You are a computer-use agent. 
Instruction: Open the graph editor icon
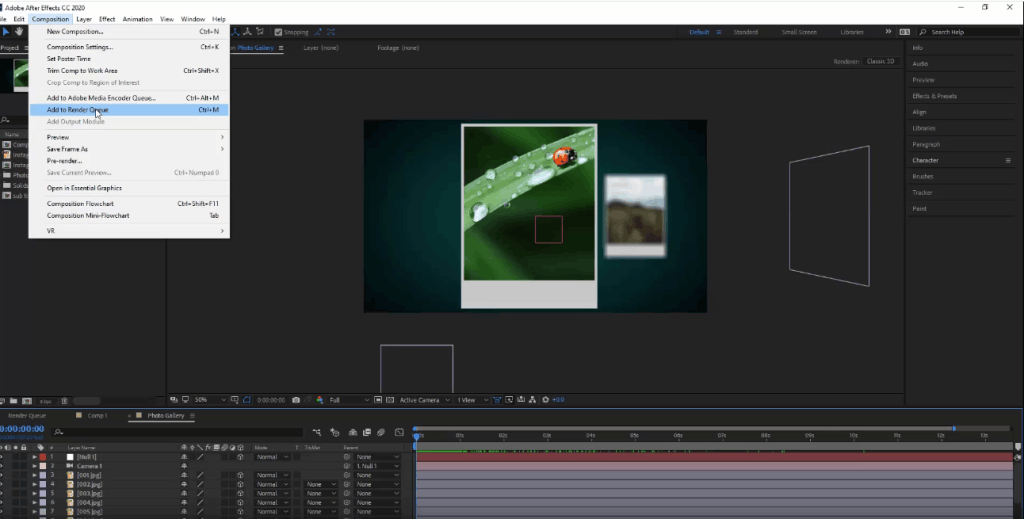tap(399, 432)
